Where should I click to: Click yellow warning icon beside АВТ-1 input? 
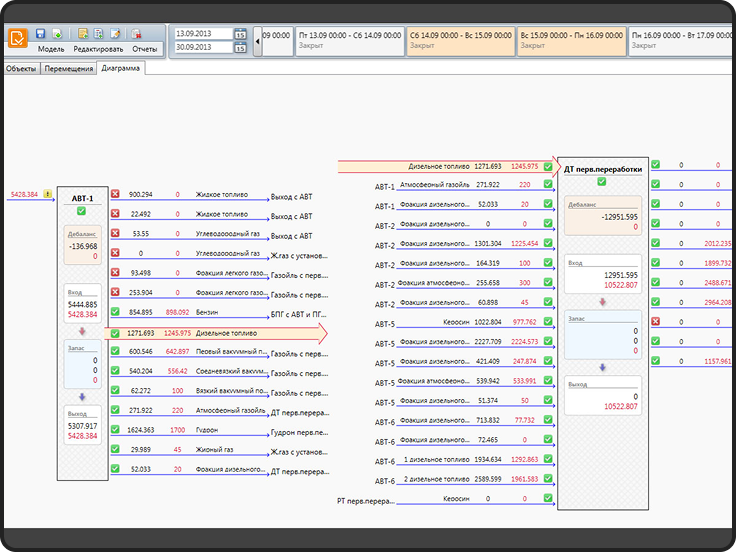47,194
